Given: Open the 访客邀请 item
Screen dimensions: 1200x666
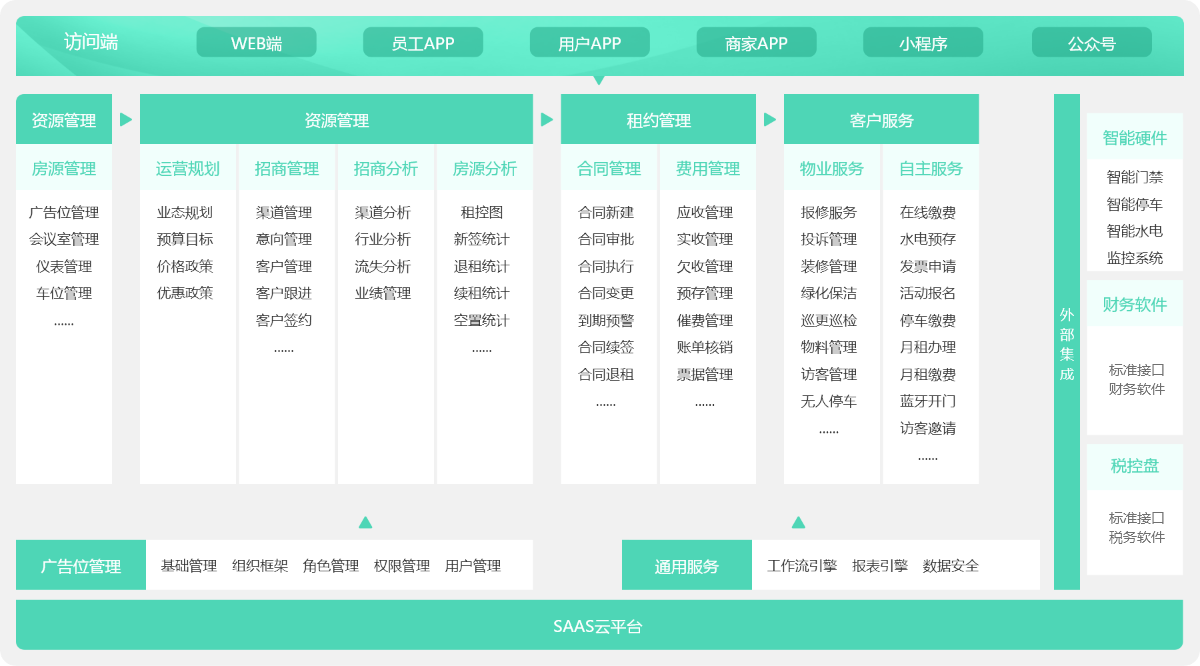Looking at the screenshot, I should 928,428.
